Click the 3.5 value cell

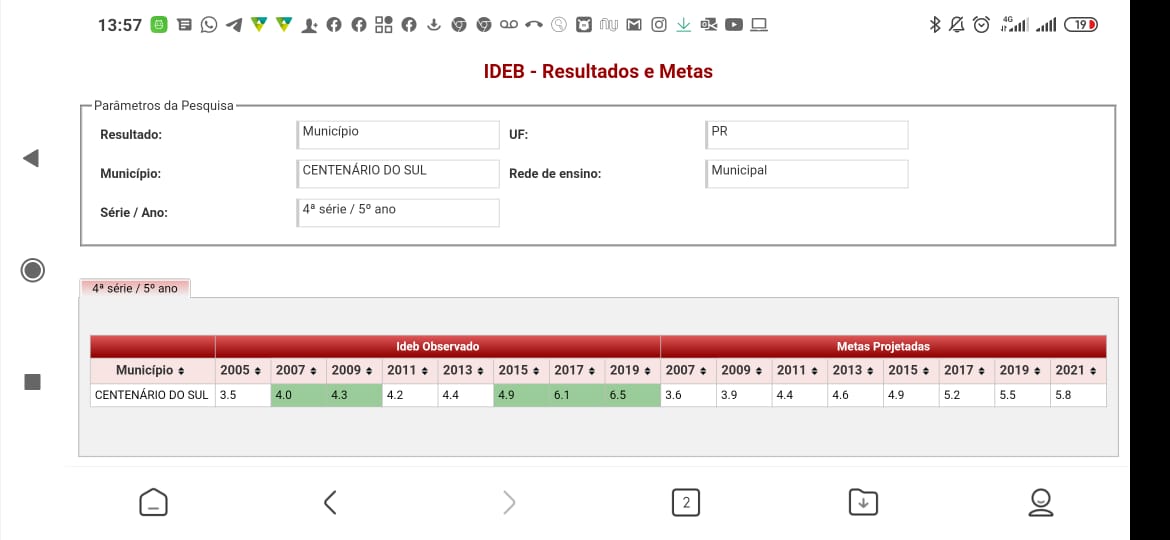tap(243, 395)
